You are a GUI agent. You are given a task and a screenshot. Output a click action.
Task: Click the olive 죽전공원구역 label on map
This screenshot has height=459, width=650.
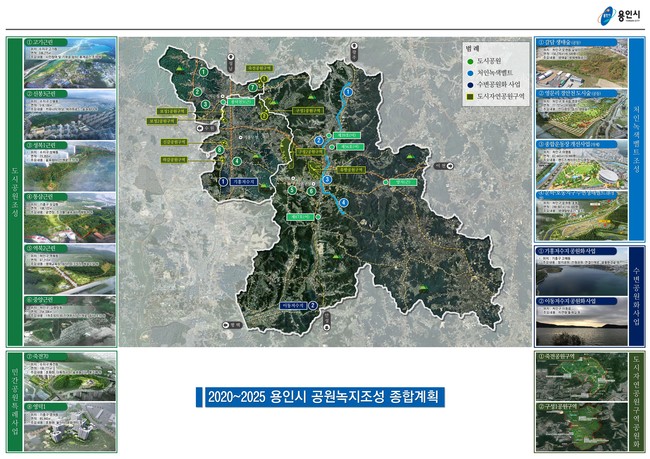tap(260, 68)
